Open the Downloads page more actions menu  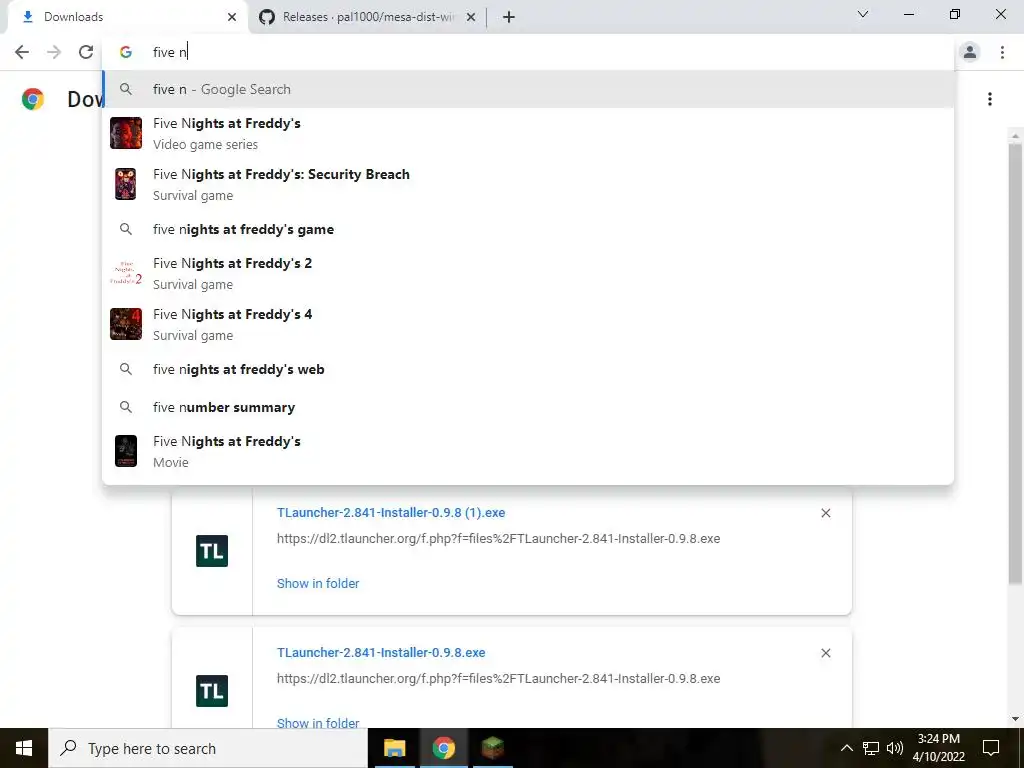pos(990,99)
